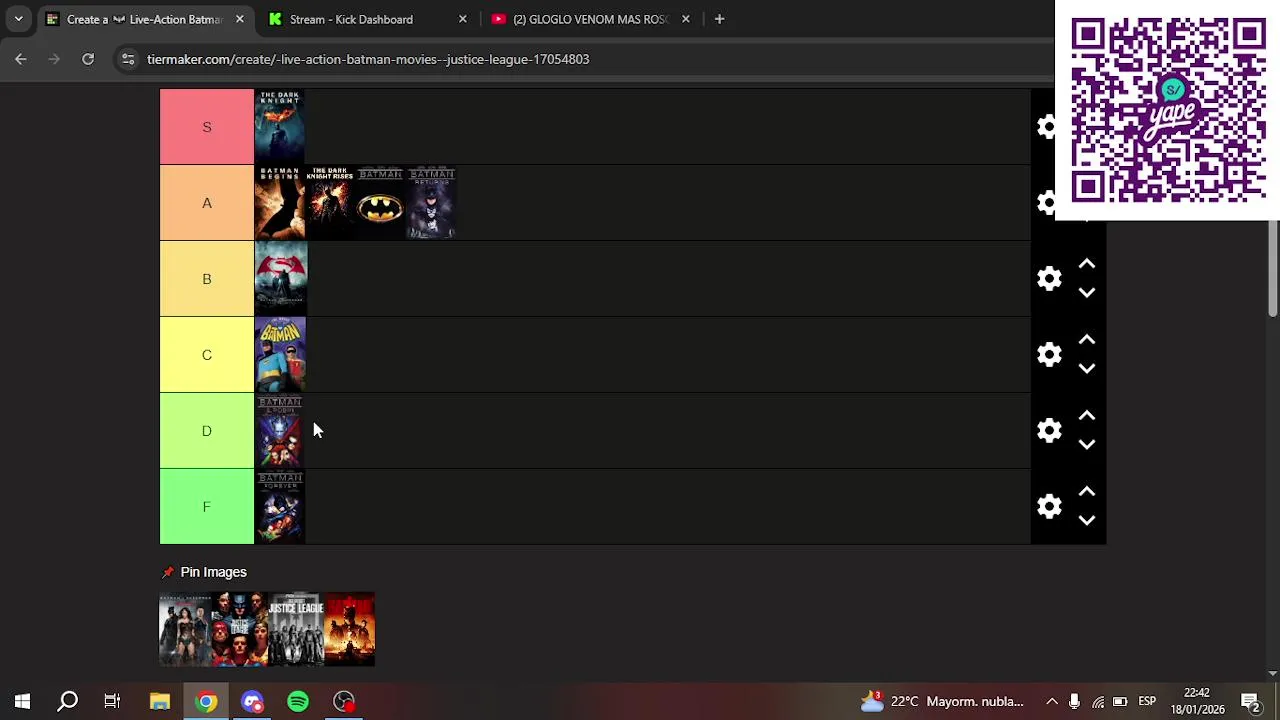Move tier F row up
This screenshot has width=1280, height=720.
(1087, 493)
